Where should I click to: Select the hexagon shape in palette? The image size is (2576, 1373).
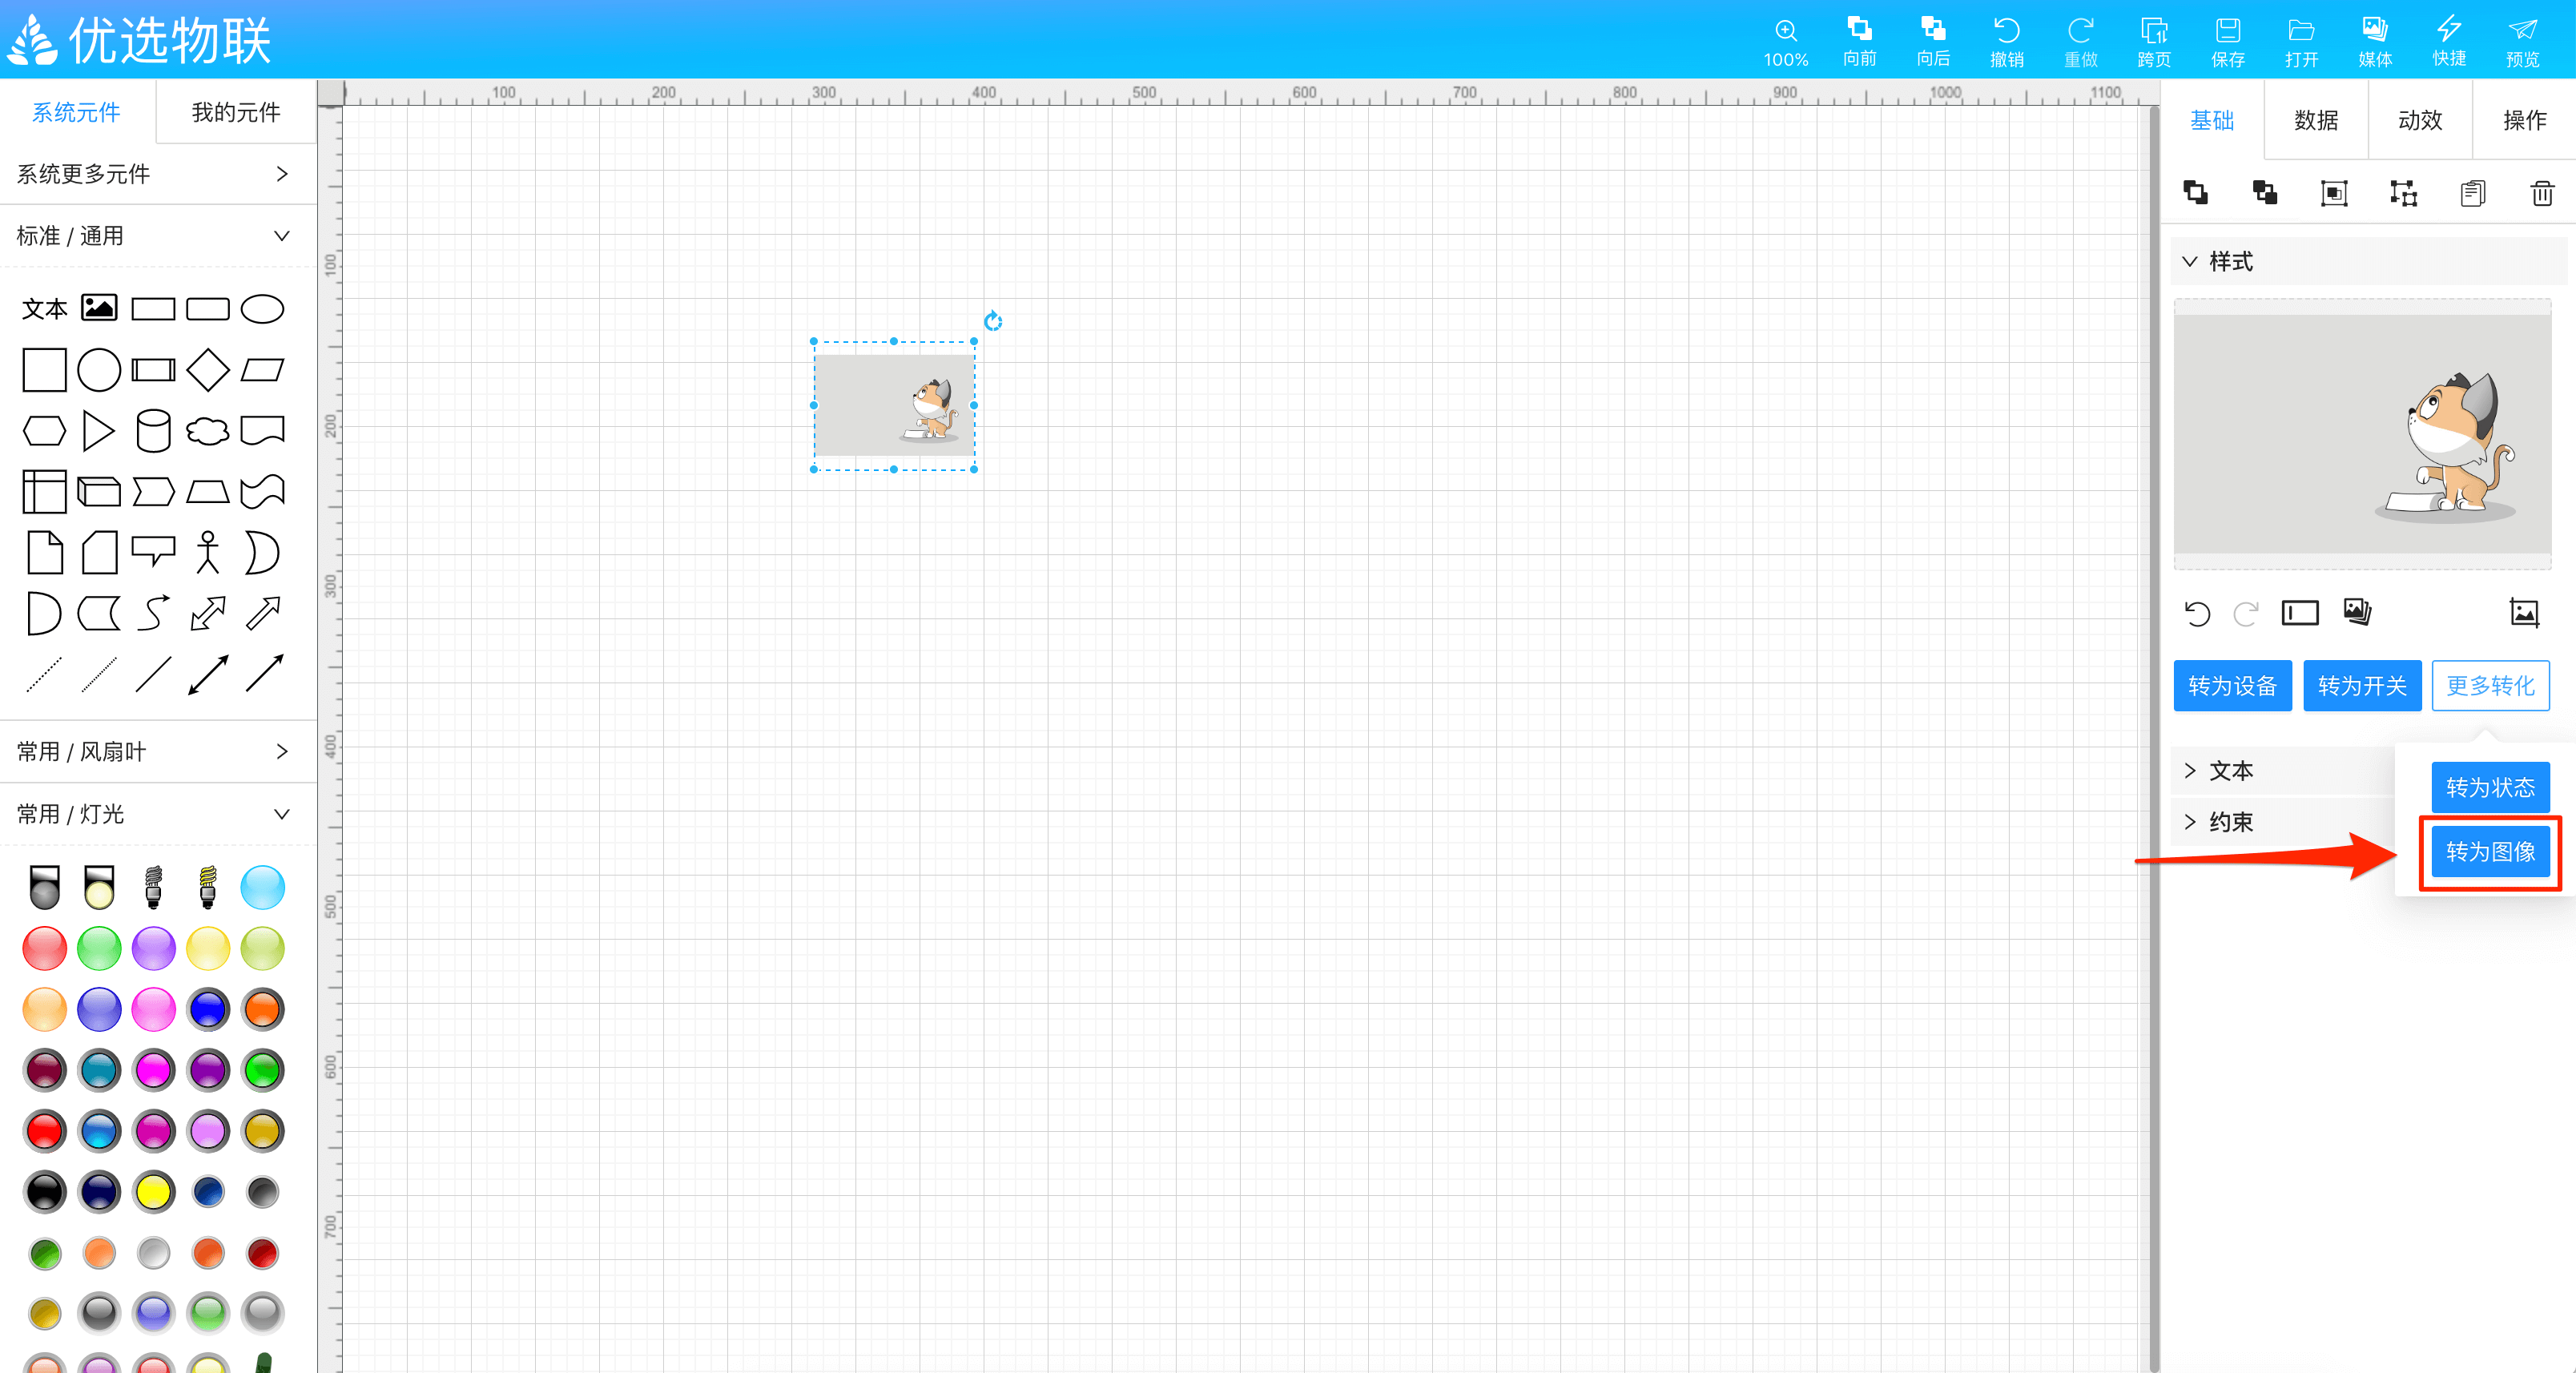pos(44,431)
